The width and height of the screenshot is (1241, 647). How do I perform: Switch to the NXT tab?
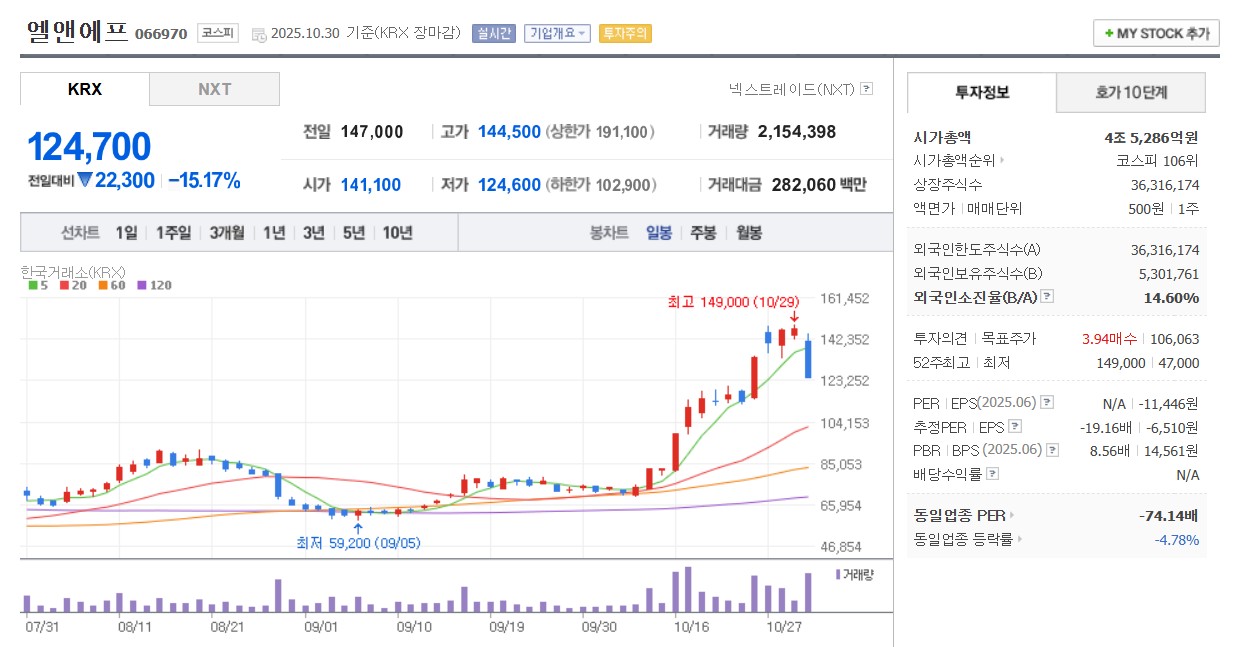click(x=214, y=89)
